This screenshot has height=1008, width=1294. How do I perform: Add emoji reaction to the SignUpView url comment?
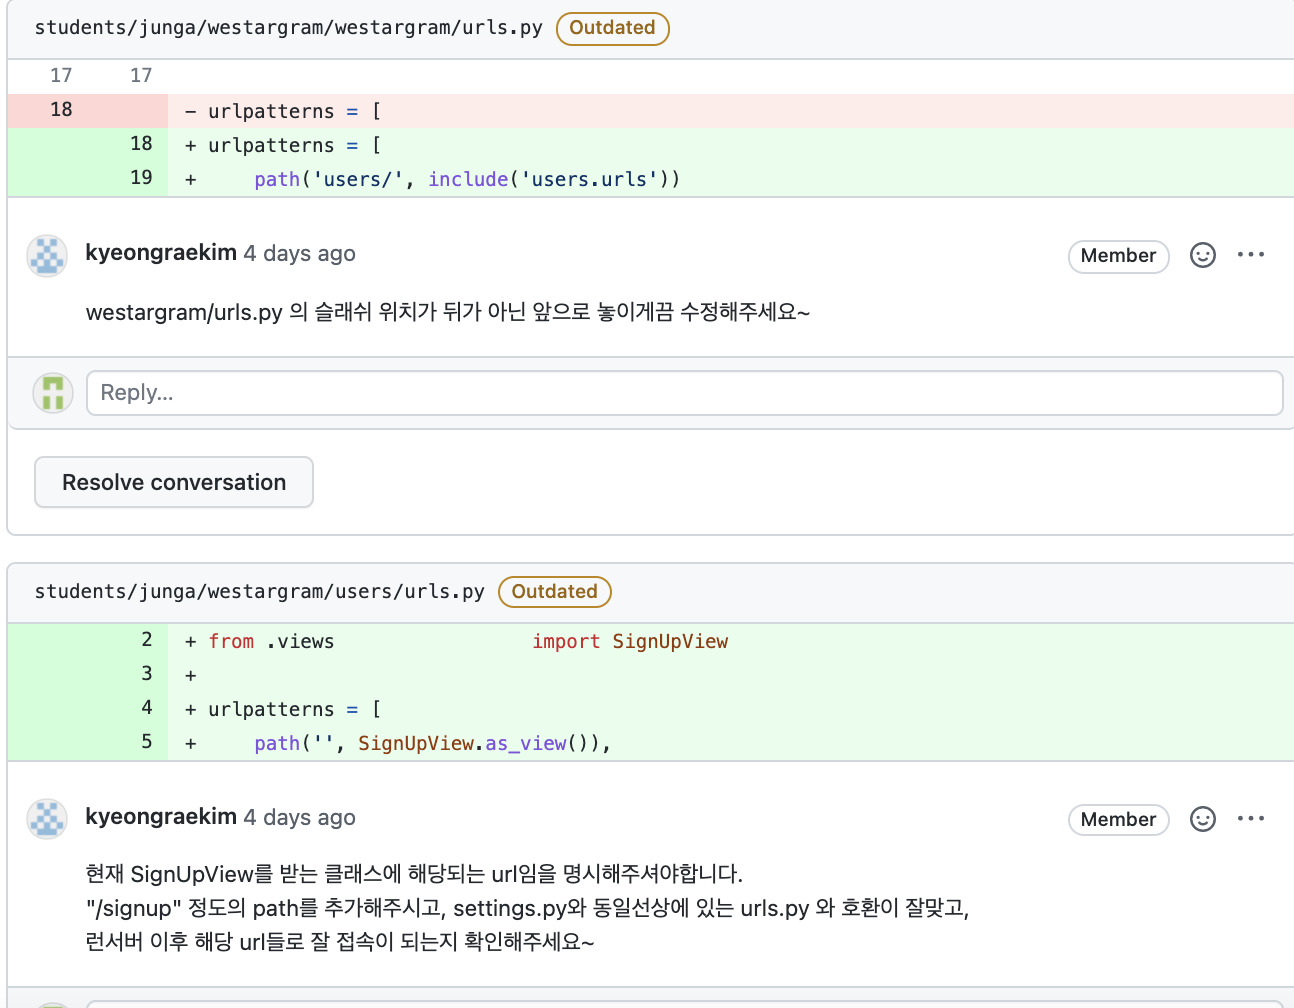1203,819
